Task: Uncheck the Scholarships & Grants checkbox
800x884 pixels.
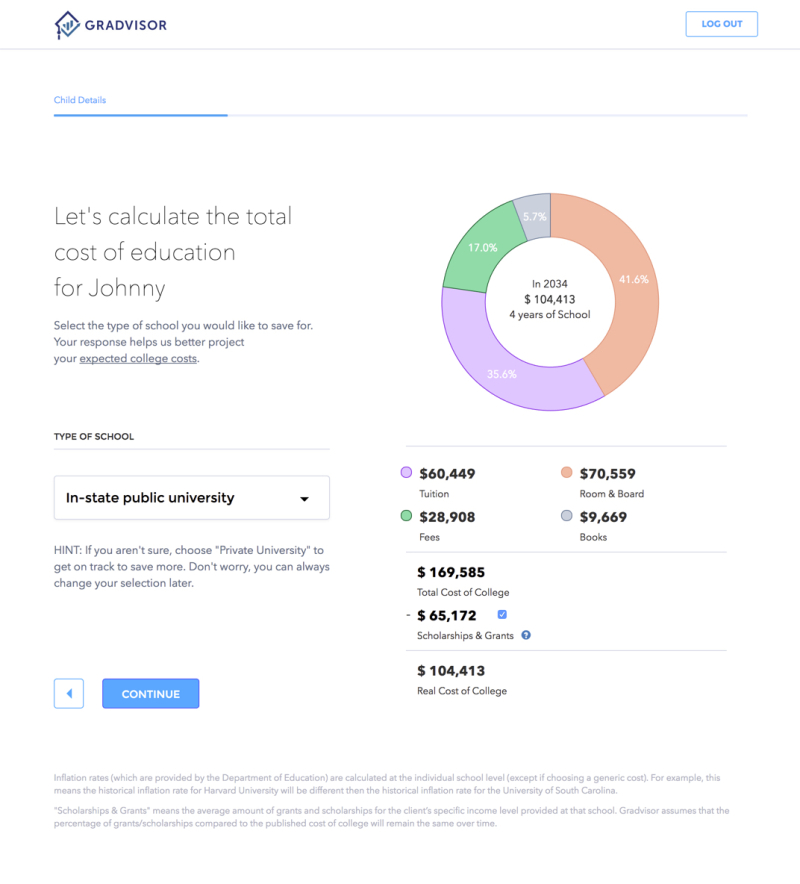Action: point(502,615)
